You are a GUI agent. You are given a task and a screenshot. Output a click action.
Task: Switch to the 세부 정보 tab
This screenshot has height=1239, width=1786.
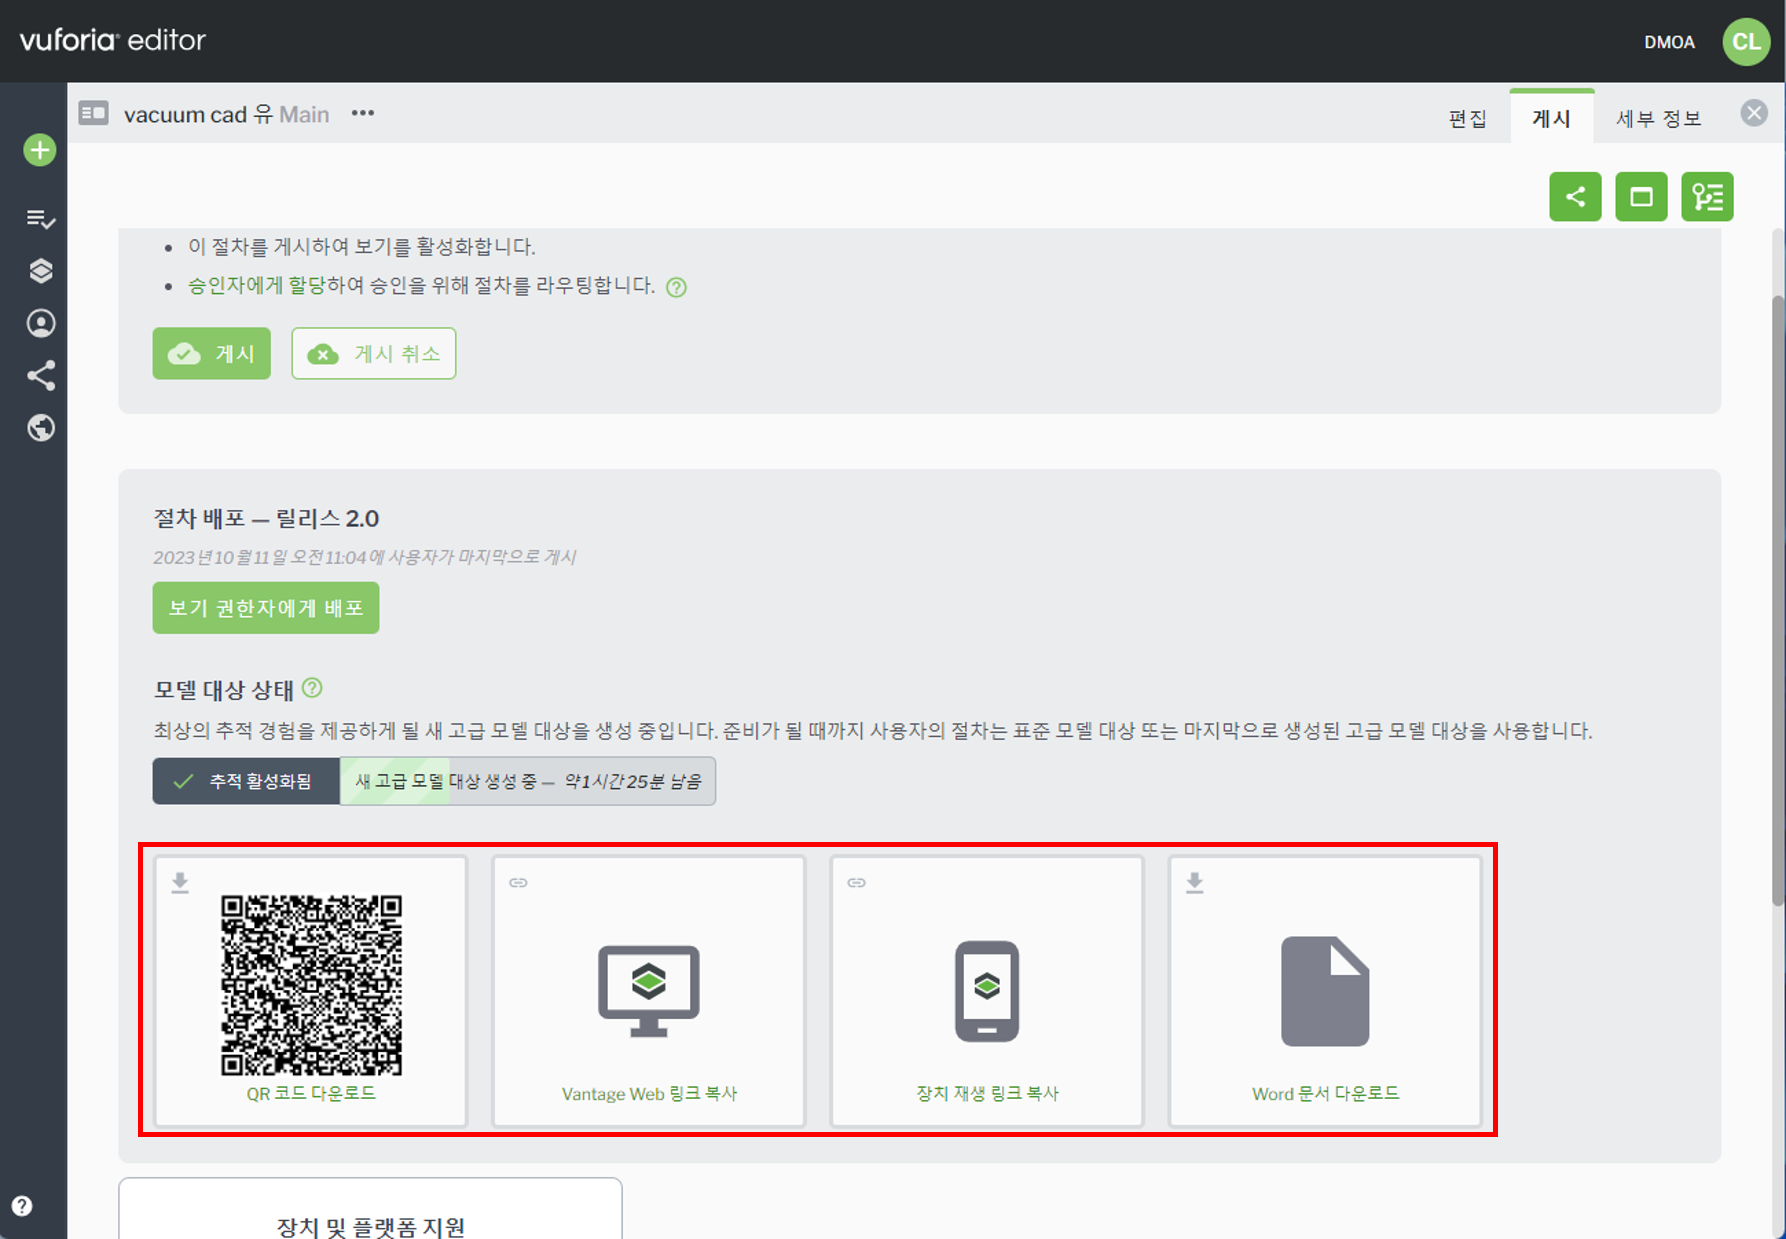[x=1658, y=119]
